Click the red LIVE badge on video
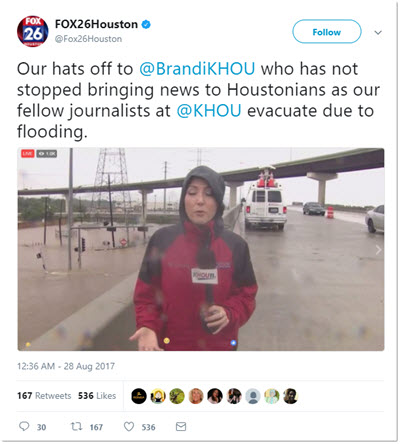This screenshot has width=400, height=444. [28, 153]
